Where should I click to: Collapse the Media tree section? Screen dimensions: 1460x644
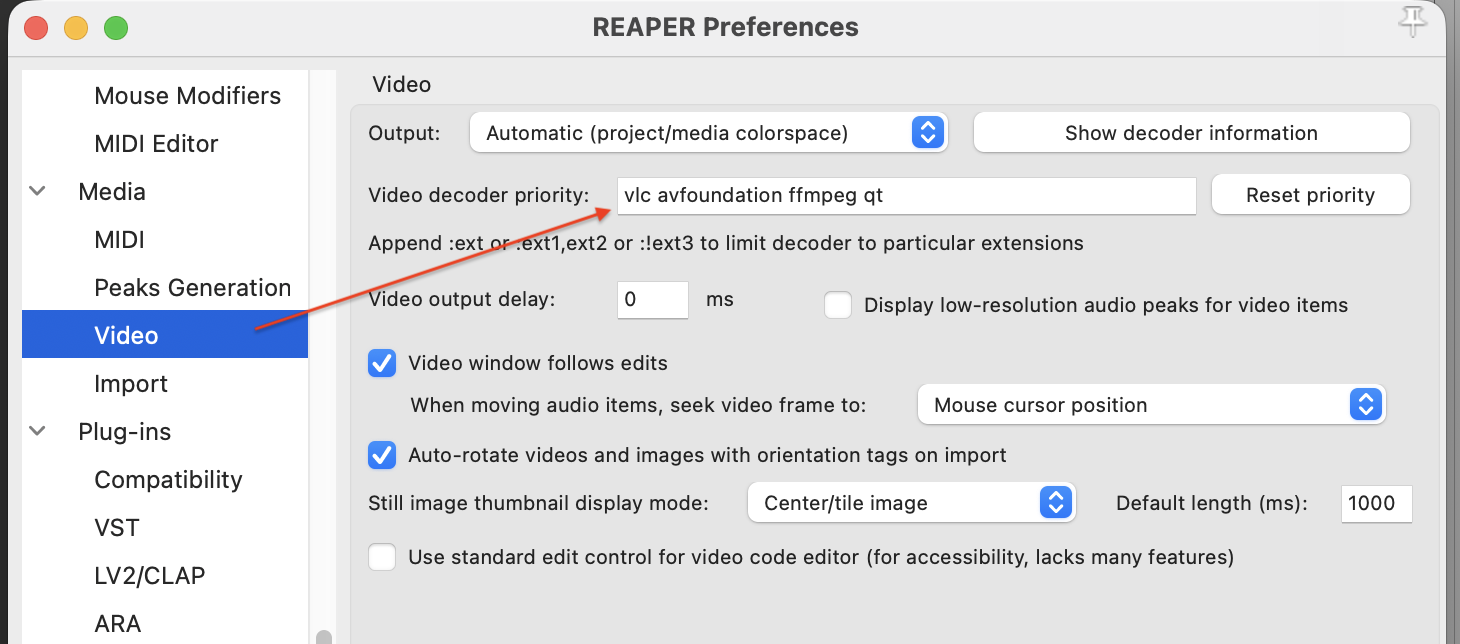(38, 191)
